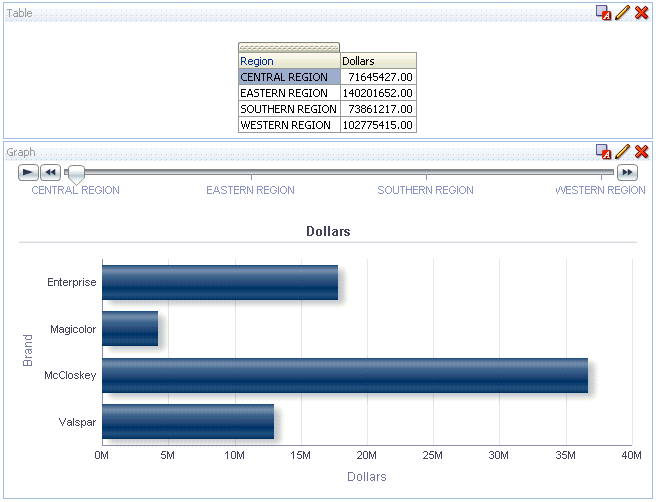Step the slider forward one region
This screenshot has width=656, height=502.
pyautogui.click(x=627, y=172)
